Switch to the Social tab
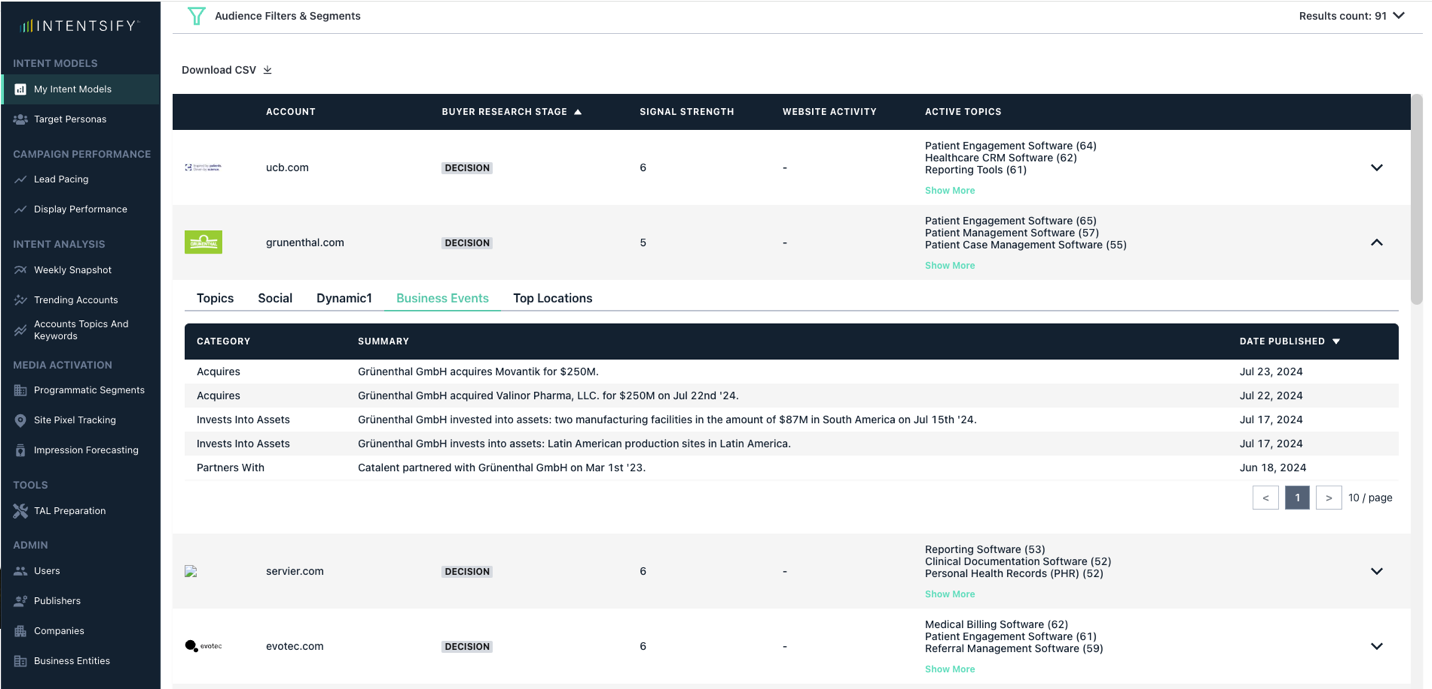This screenshot has width=1432, height=689. coord(275,298)
